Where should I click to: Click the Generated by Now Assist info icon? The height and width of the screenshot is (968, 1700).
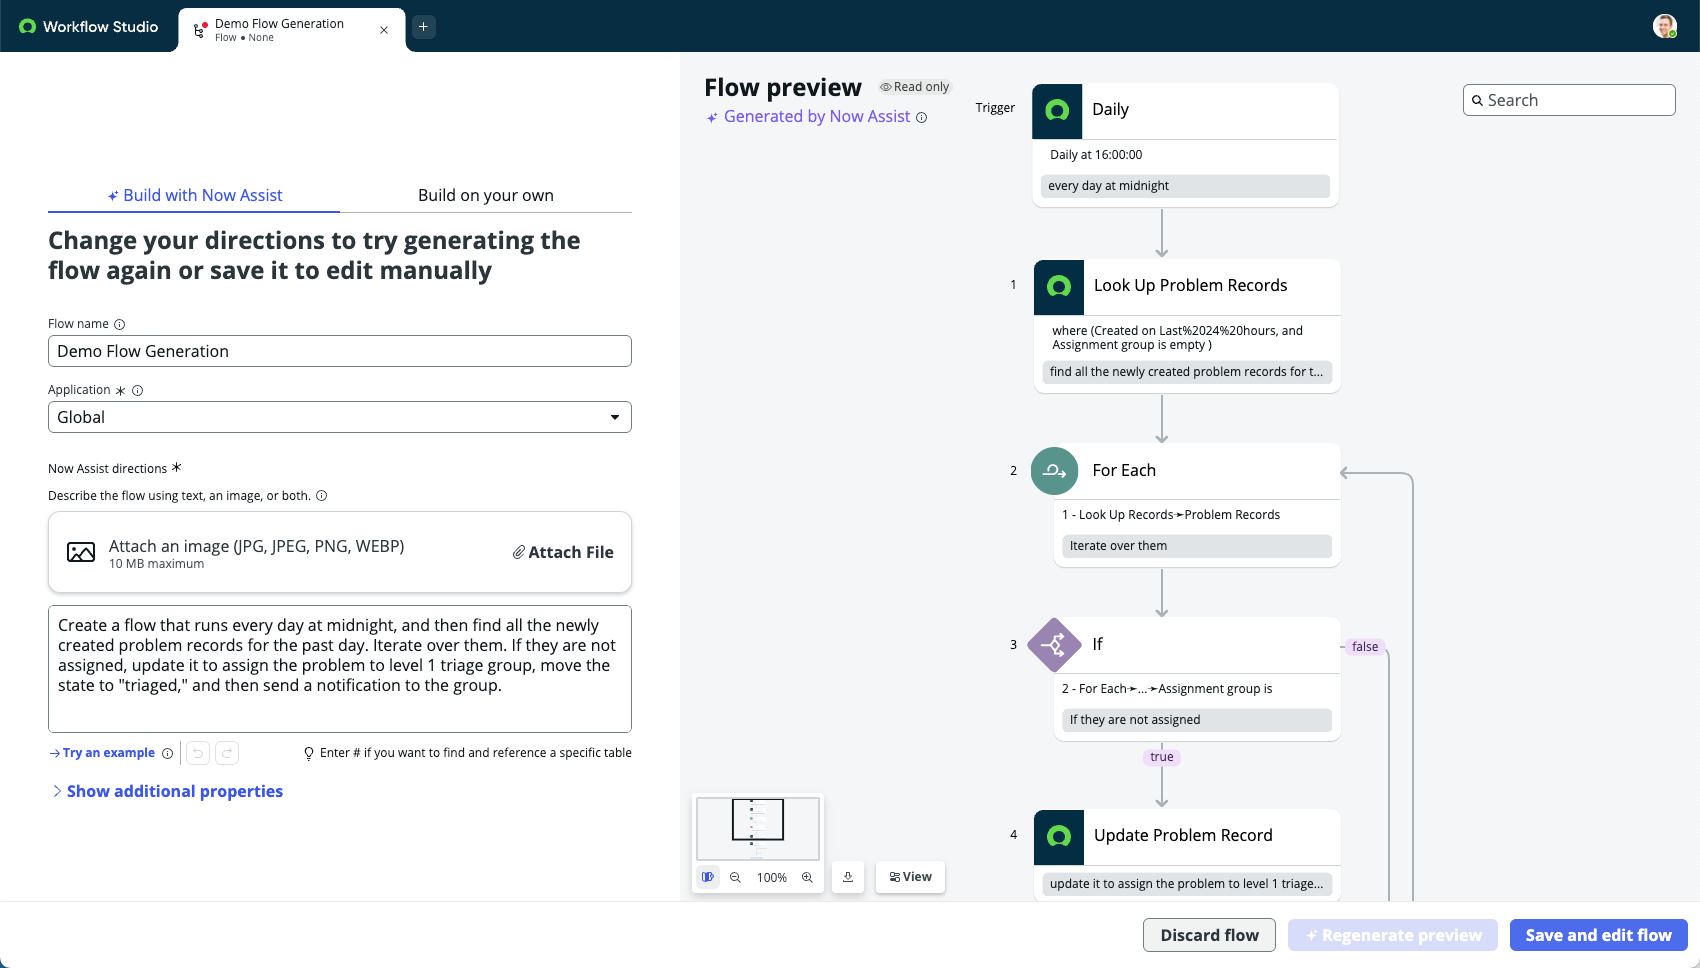click(922, 118)
